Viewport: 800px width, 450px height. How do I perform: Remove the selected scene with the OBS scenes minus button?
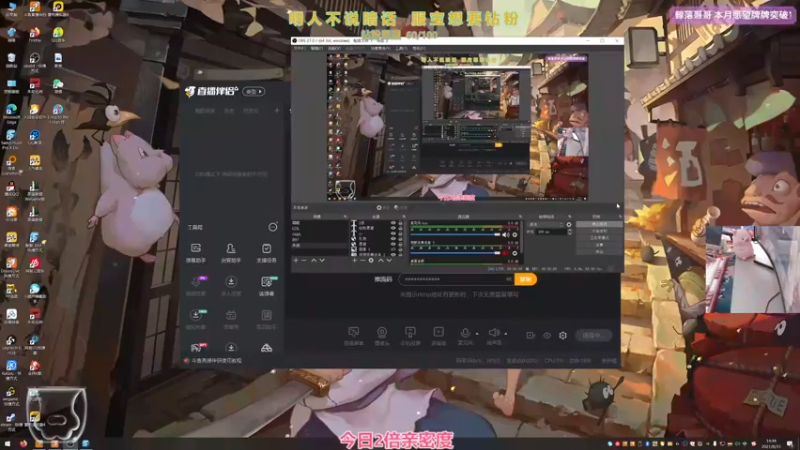coord(304,260)
